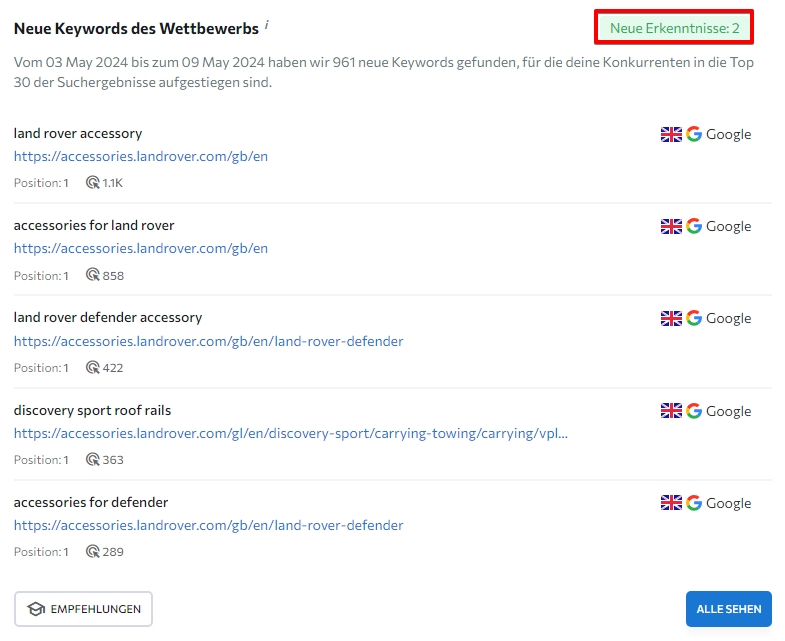Viewport: 785px width, 641px height.
Task: Click 'Position: 1' under 'land rover accessory'
Action: 41,183
